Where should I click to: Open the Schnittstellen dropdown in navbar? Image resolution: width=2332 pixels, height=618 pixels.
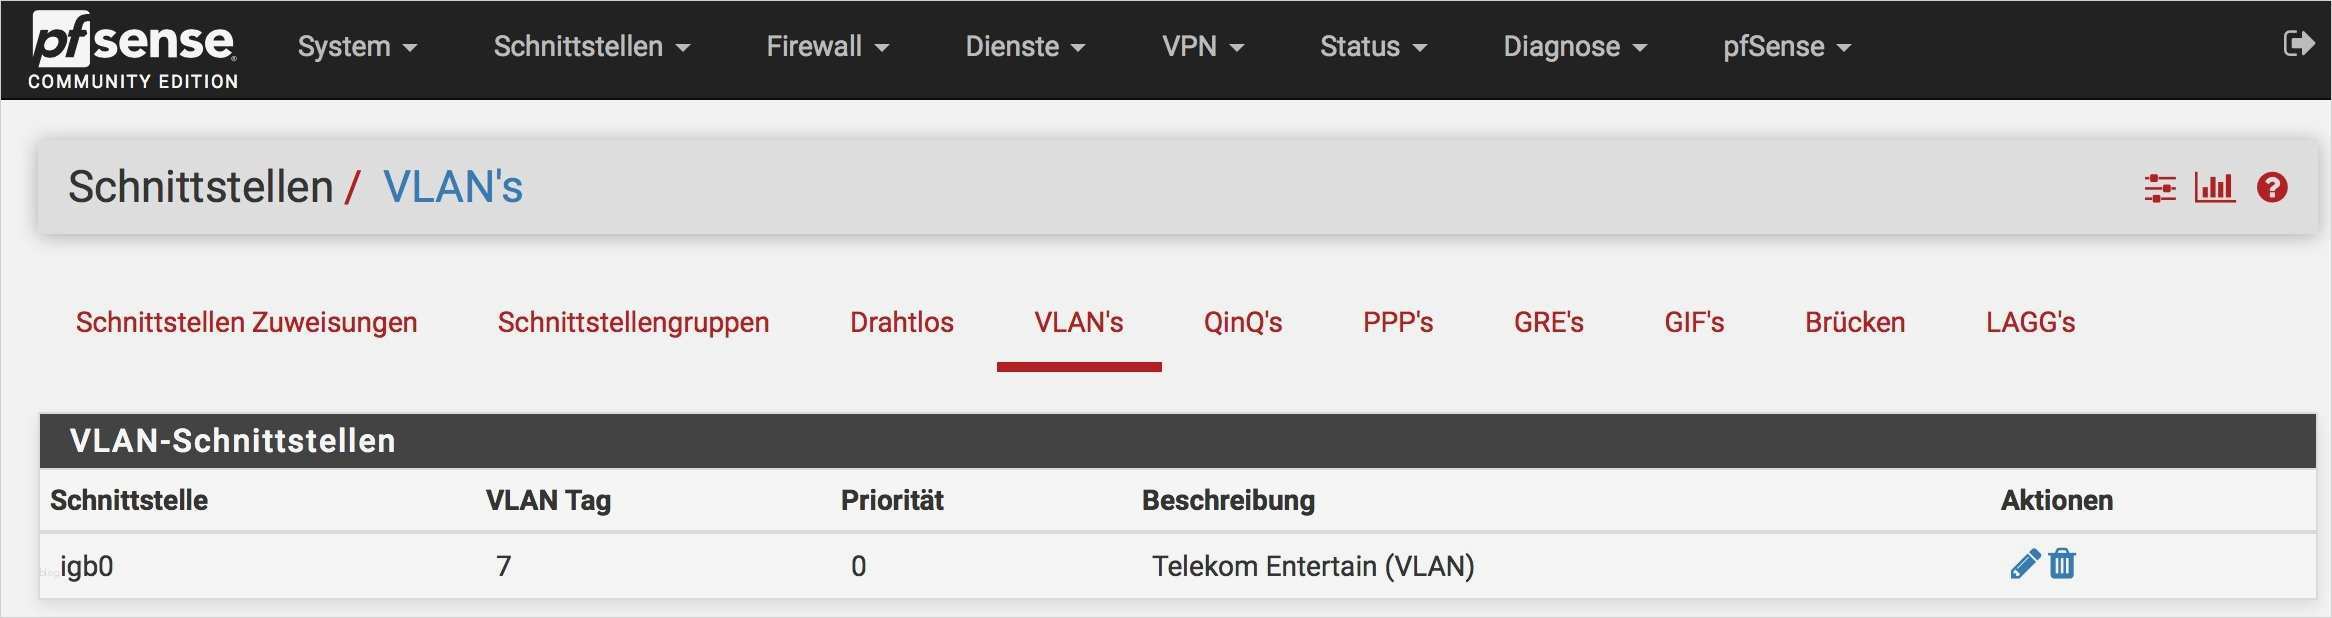point(591,47)
